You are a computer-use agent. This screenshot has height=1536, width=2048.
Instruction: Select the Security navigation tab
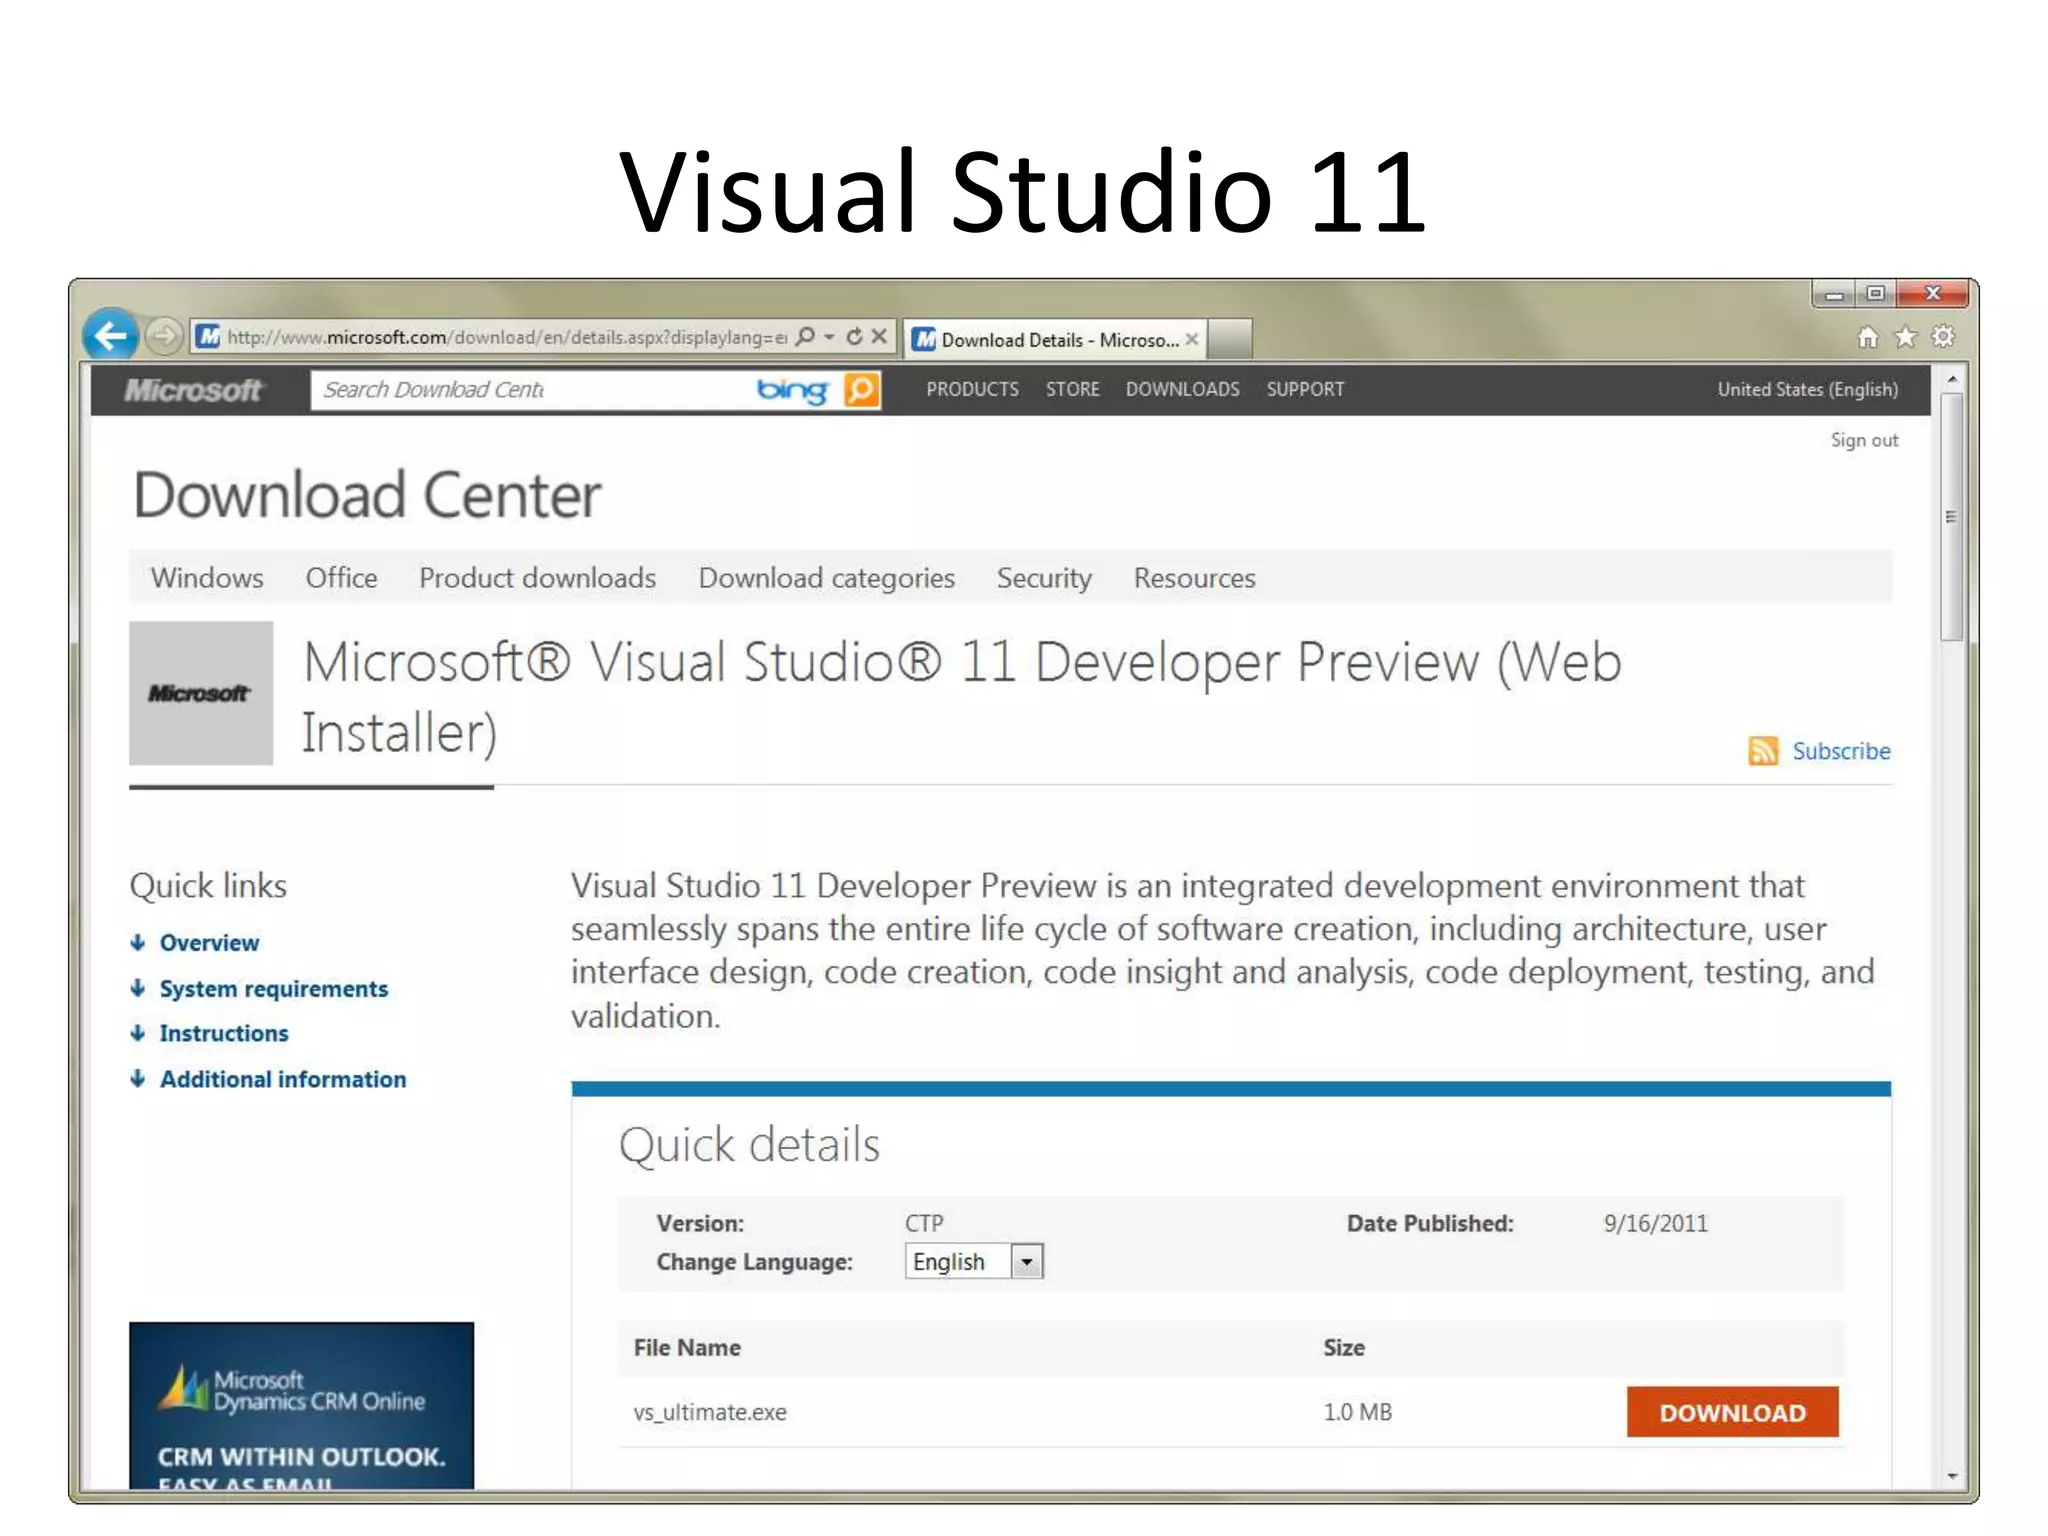[1044, 578]
